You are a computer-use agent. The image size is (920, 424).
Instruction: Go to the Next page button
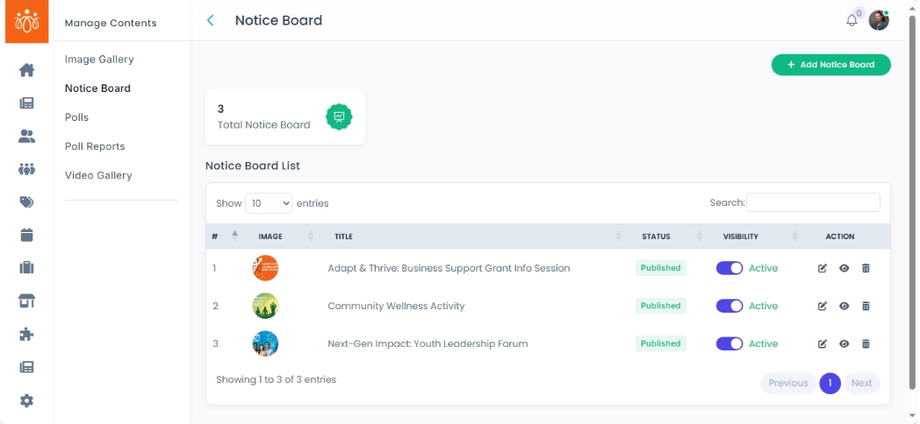[861, 383]
